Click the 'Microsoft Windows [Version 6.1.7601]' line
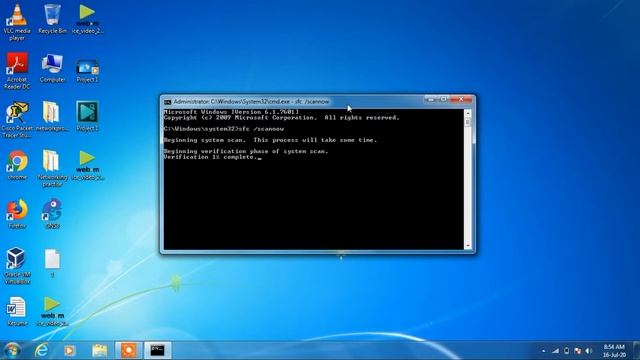The image size is (640, 360). pyautogui.click(x=231, y=112)
